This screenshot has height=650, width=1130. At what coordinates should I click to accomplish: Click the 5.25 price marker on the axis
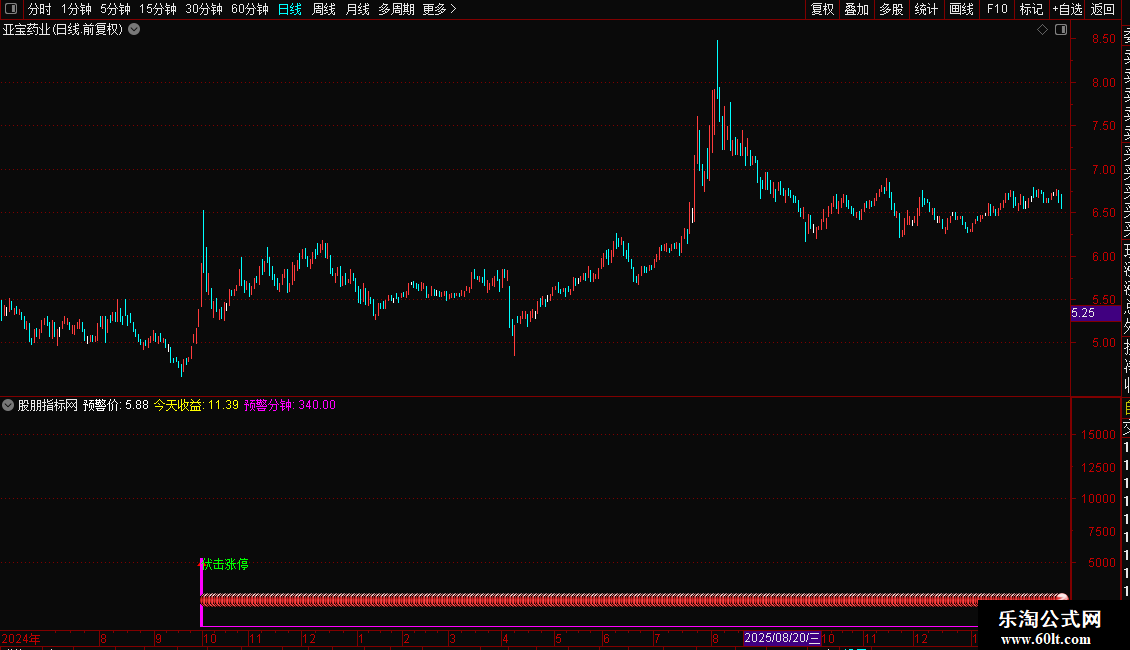pyautogui.click(x=1095, y=313)
